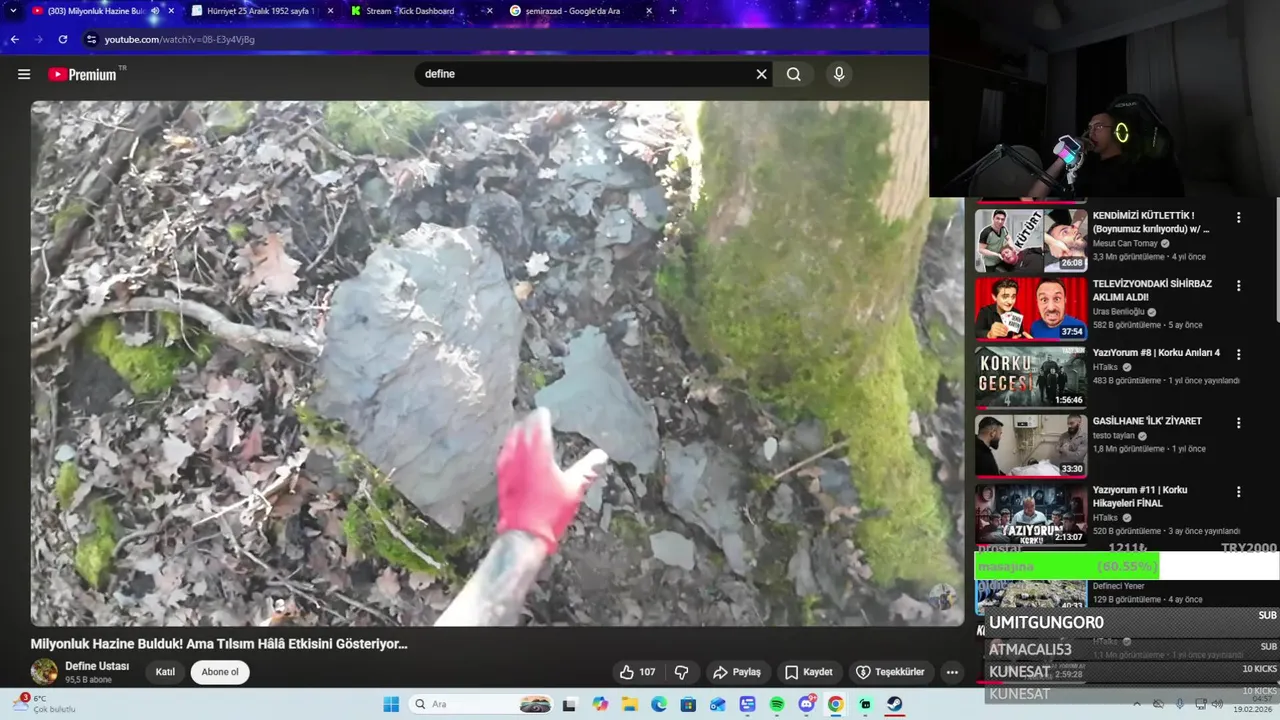Open Discord from the taskbar
Screen dimensions: 1280x720
[807, 704]
